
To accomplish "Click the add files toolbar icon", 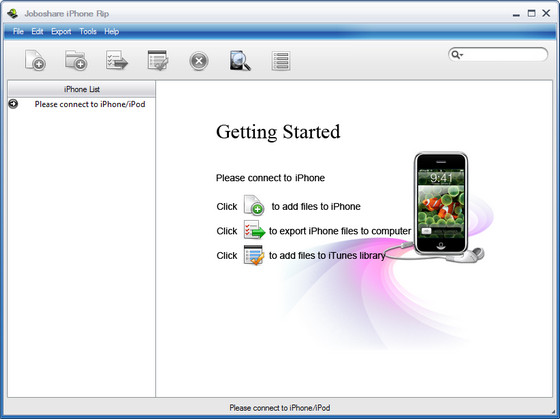I will [35, 60].
